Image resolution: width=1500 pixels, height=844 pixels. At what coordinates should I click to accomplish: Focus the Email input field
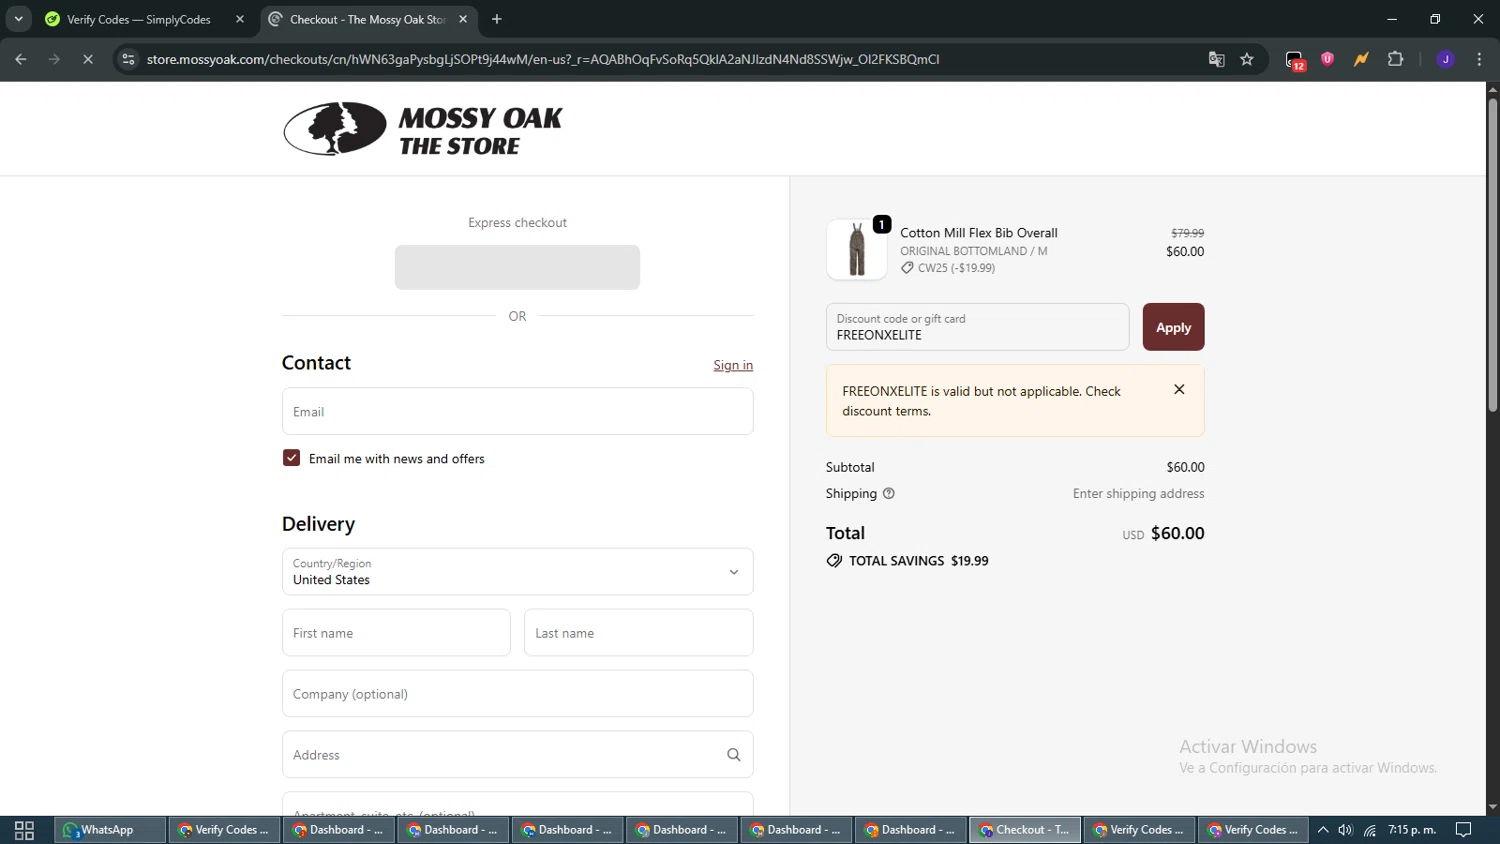[x=517, y=411]
